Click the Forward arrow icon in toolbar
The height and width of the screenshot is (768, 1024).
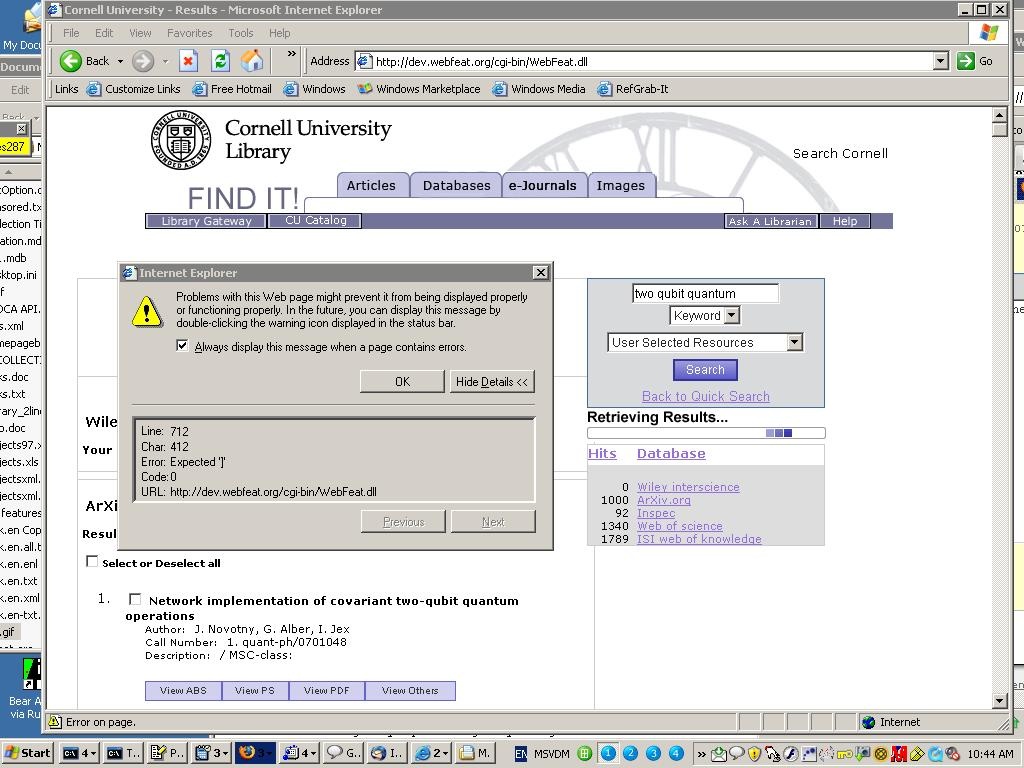pos(142,61)
